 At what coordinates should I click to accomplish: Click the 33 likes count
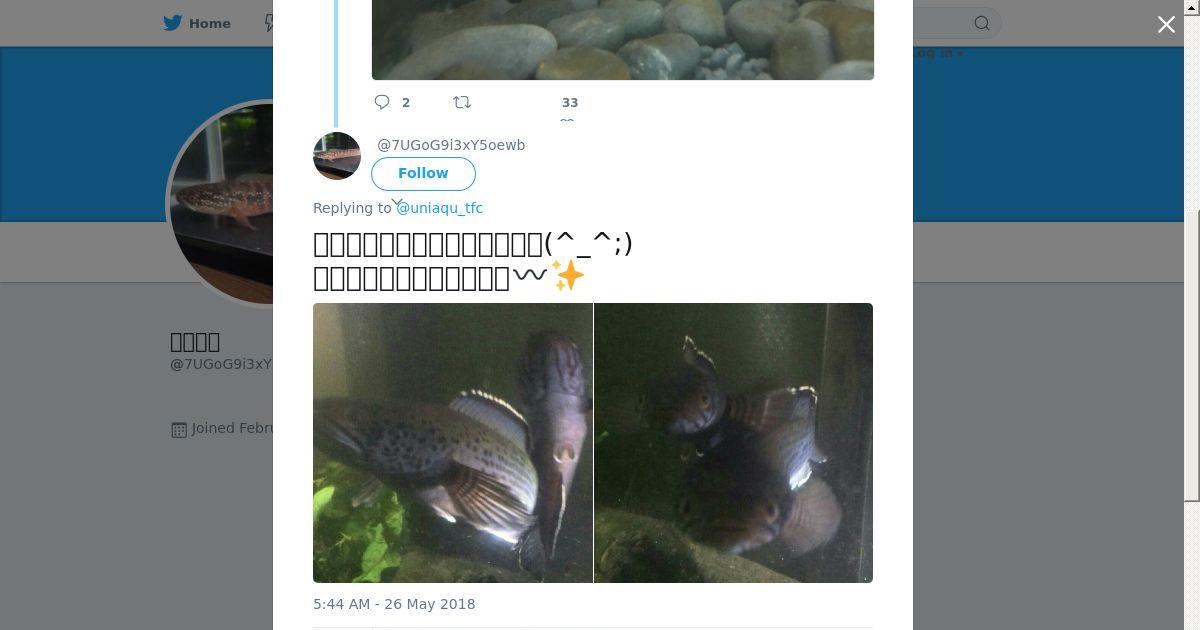click(x=570, y=102)
